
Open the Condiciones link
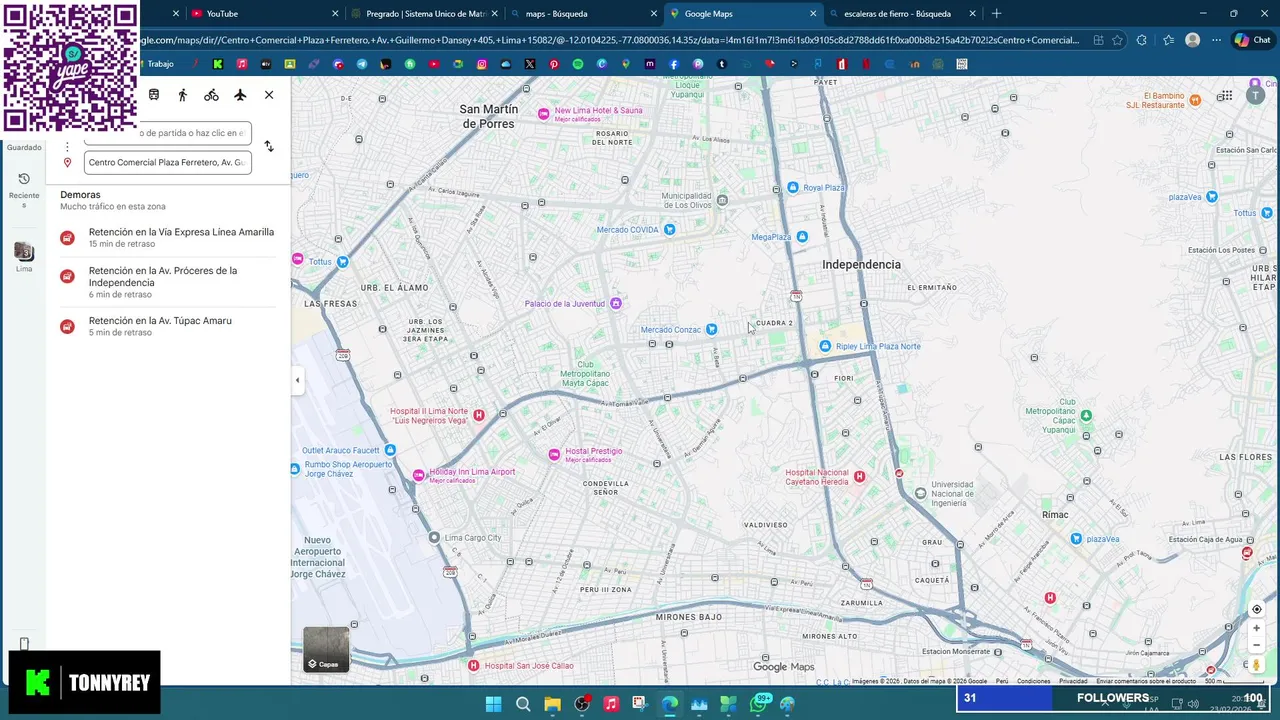click(x=1034, y=681)
